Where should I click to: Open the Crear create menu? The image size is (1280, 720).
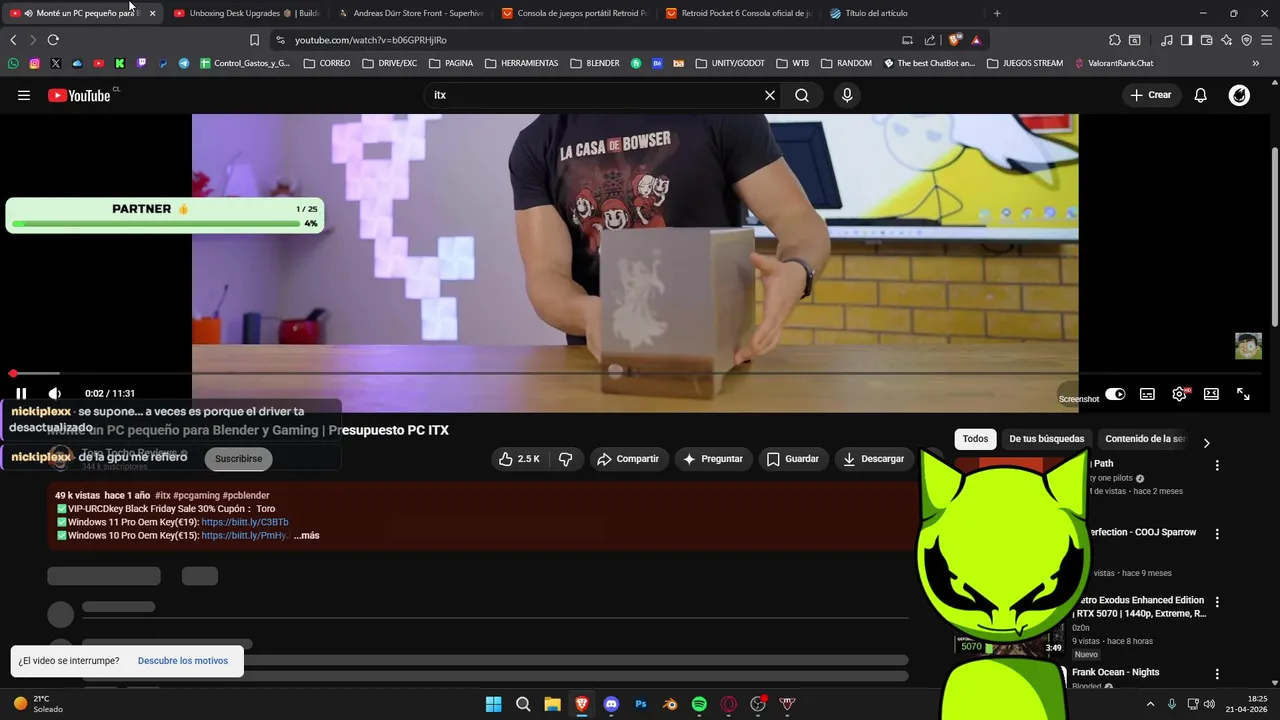[x=1151, y=95]
